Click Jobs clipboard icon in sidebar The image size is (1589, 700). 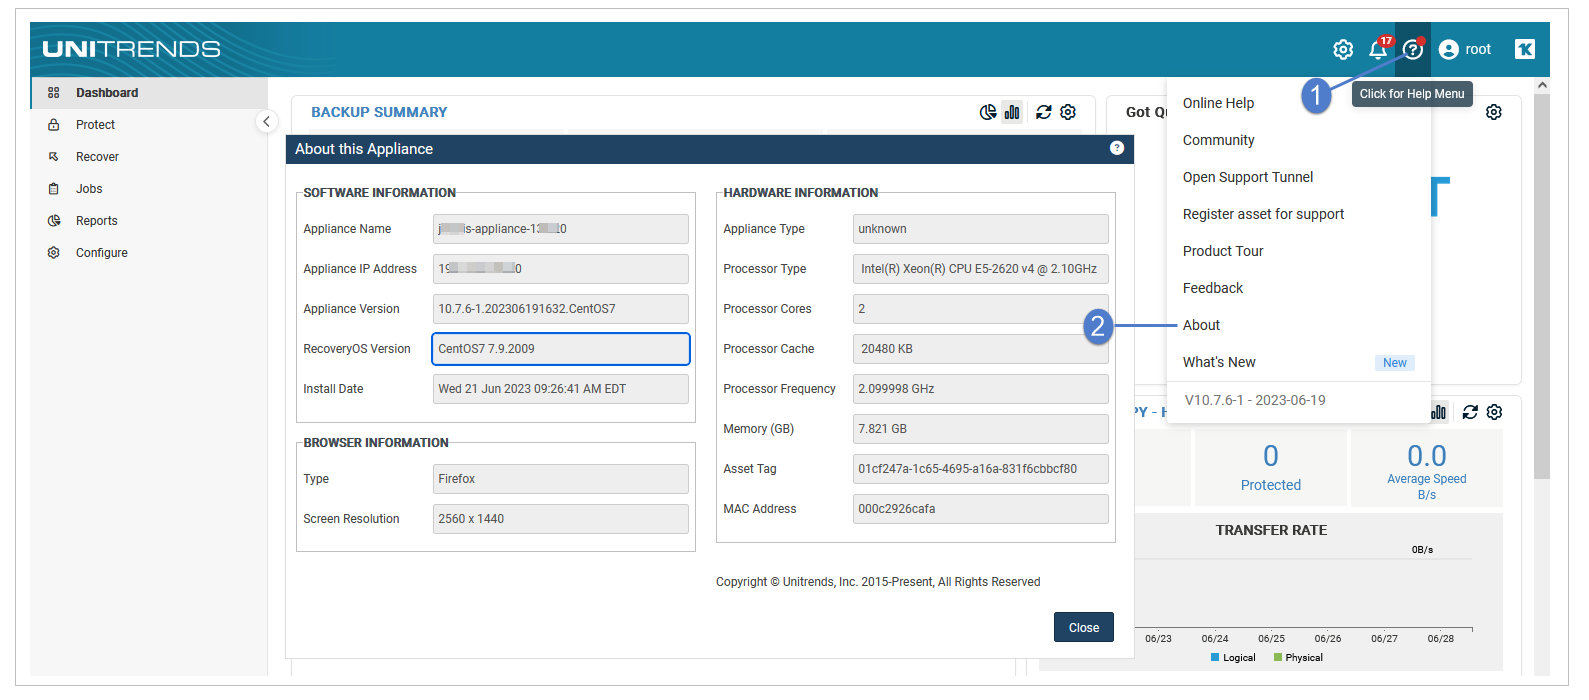tap(54, 188)
